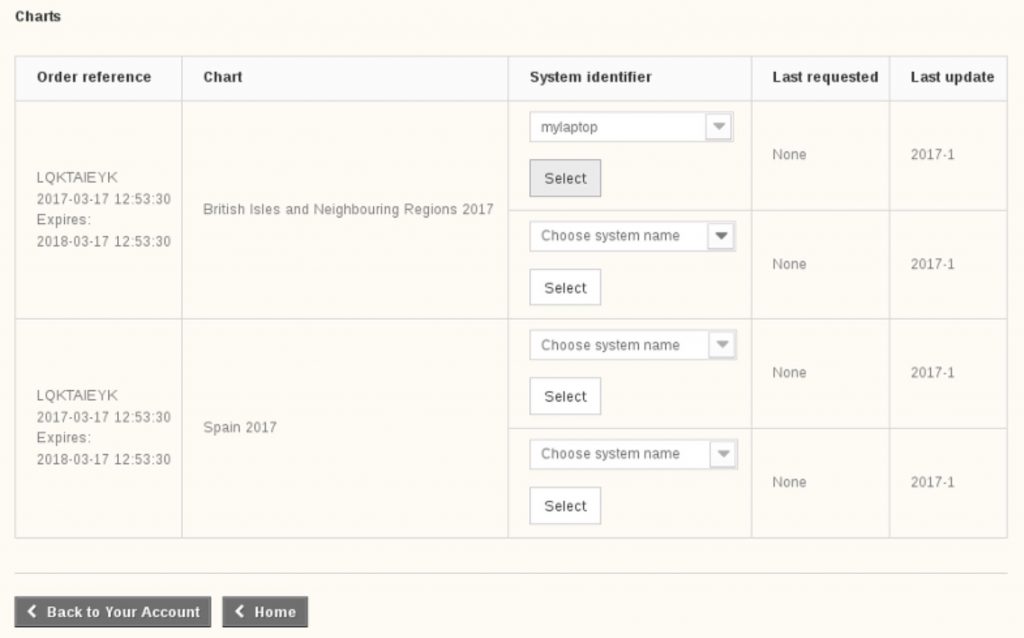1024x638 pixels.
Task: Click expiry date 2018-03-17 in British Isles row
Action: pyautogui.click(x=104, y=242)
